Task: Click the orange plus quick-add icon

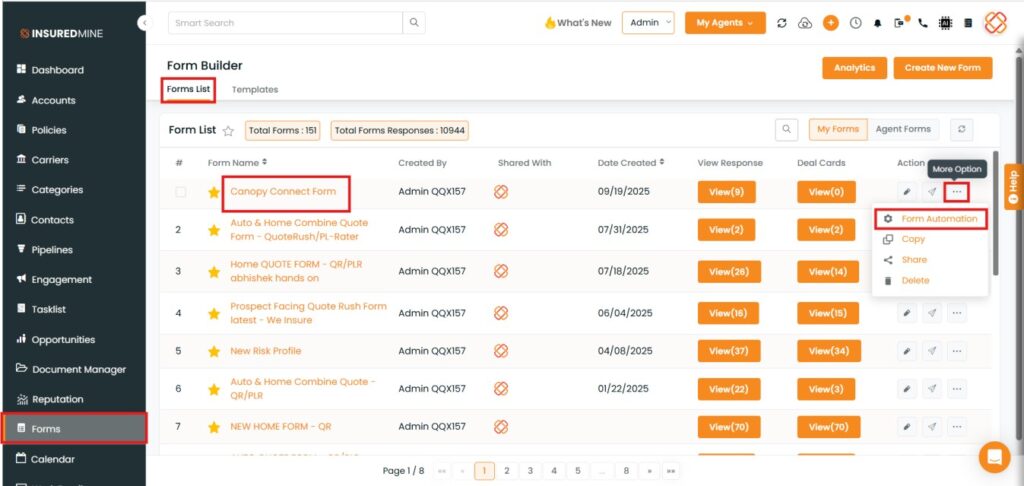Action: pyautogui.click(x=830, y=23)
